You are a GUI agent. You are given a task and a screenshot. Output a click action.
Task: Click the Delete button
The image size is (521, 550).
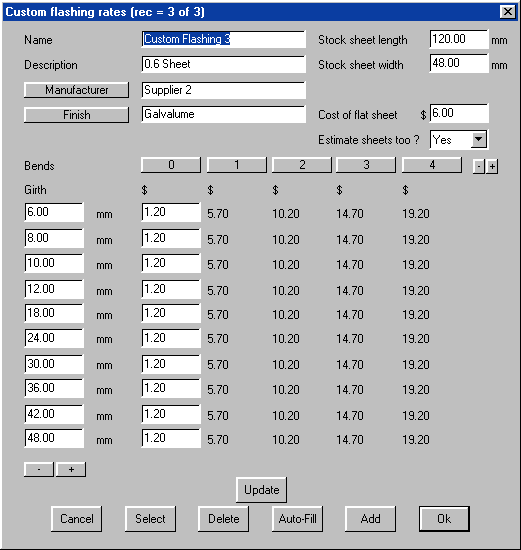pos(223,518)
